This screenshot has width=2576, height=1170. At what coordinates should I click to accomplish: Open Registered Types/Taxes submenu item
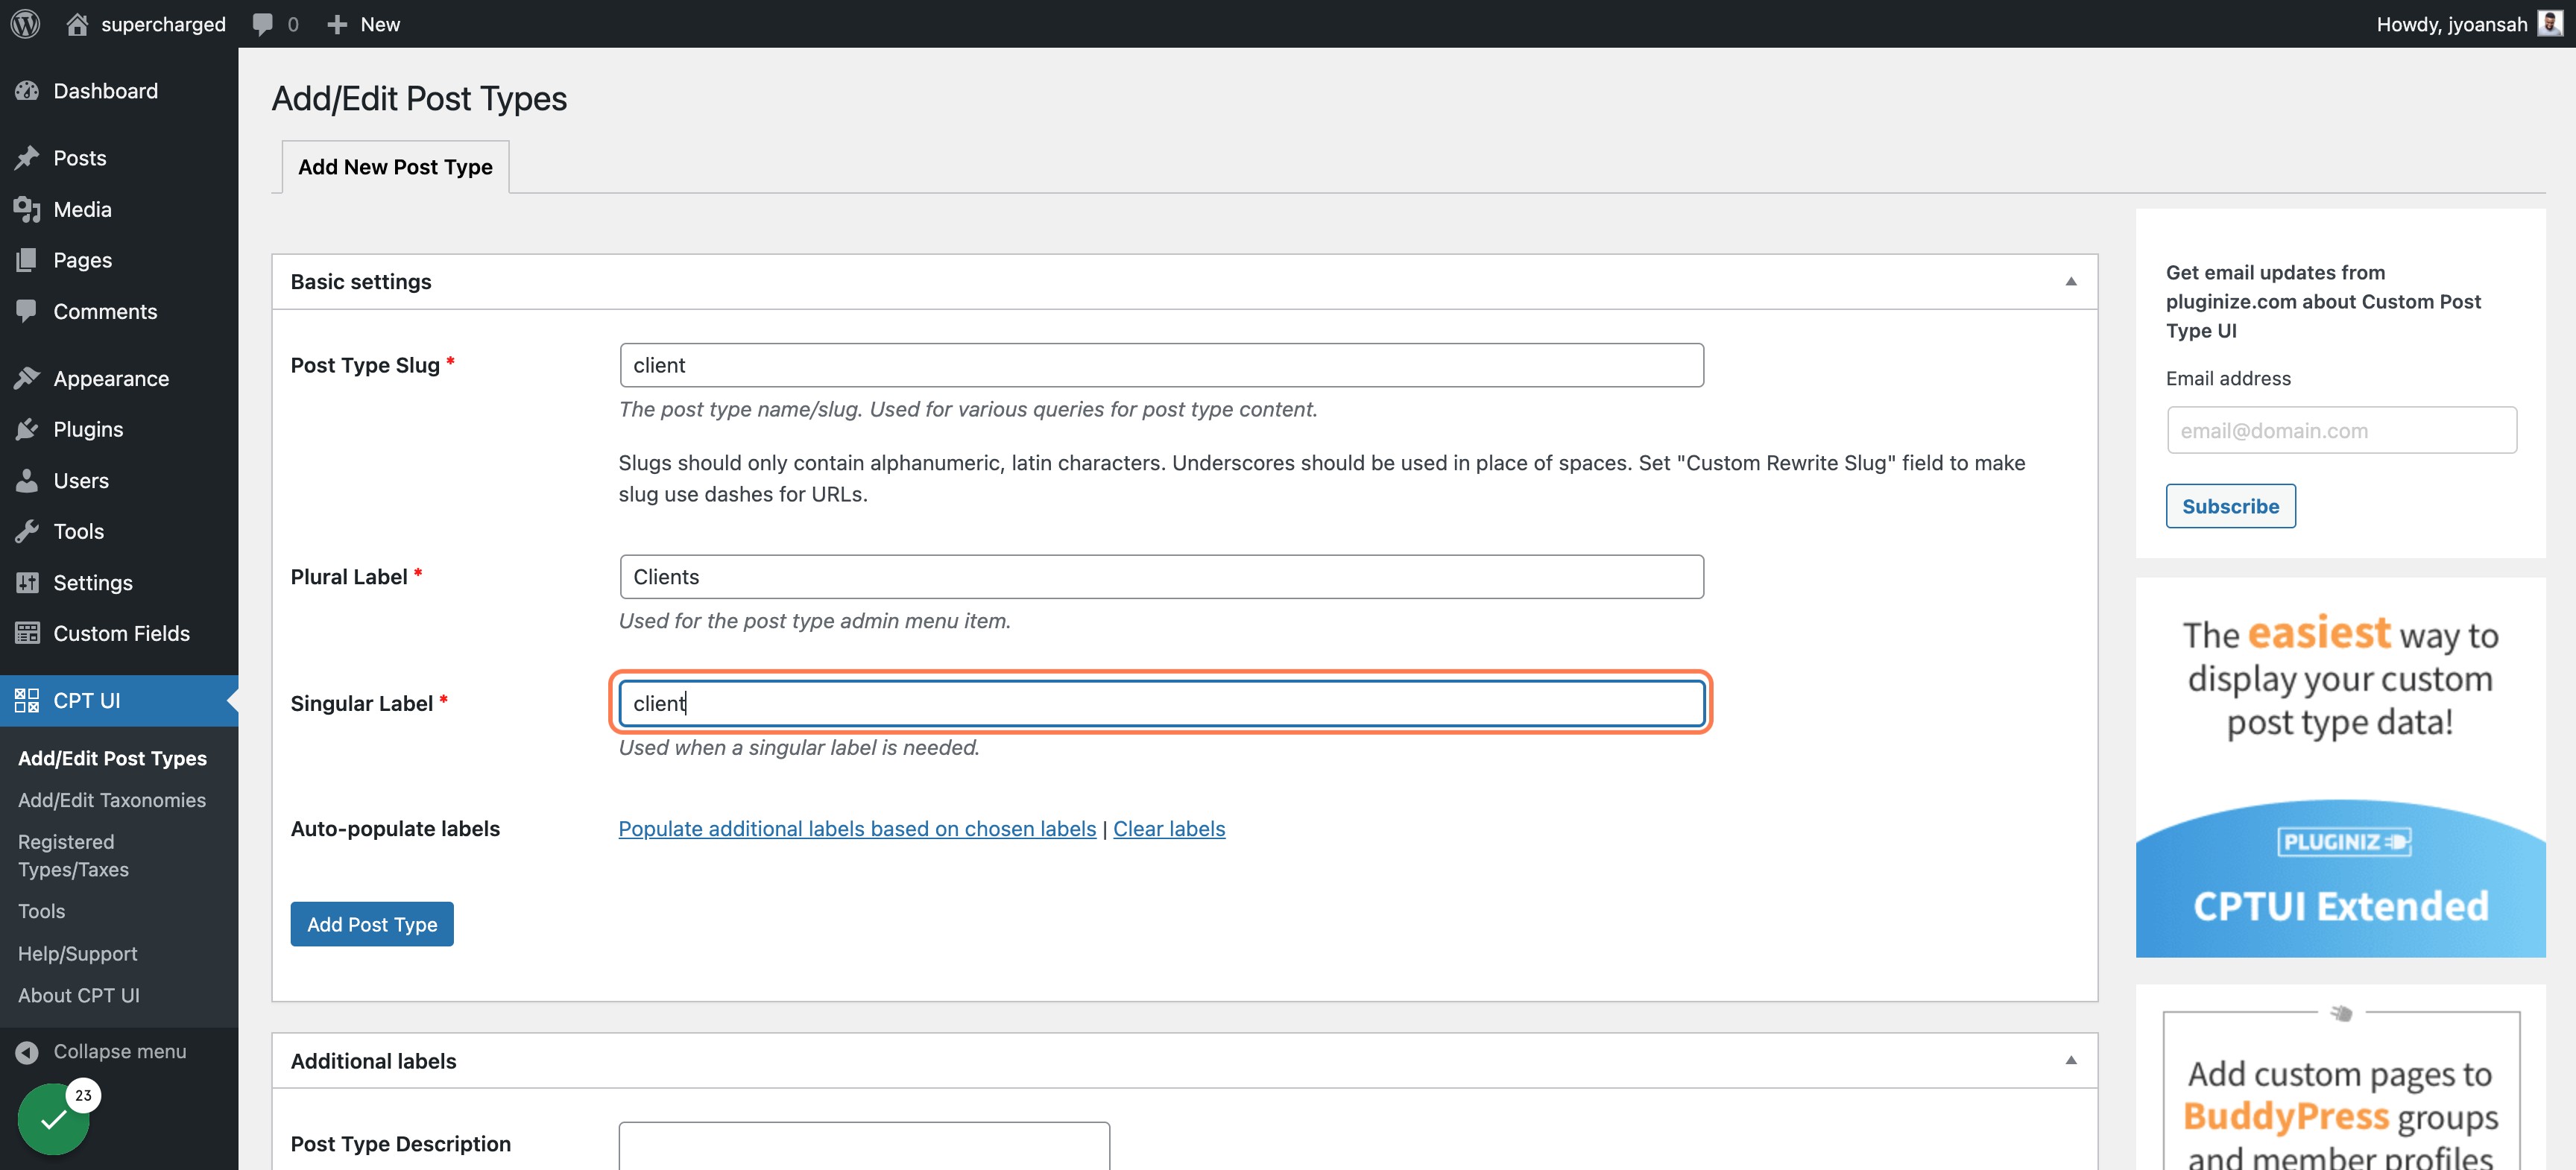74,856
